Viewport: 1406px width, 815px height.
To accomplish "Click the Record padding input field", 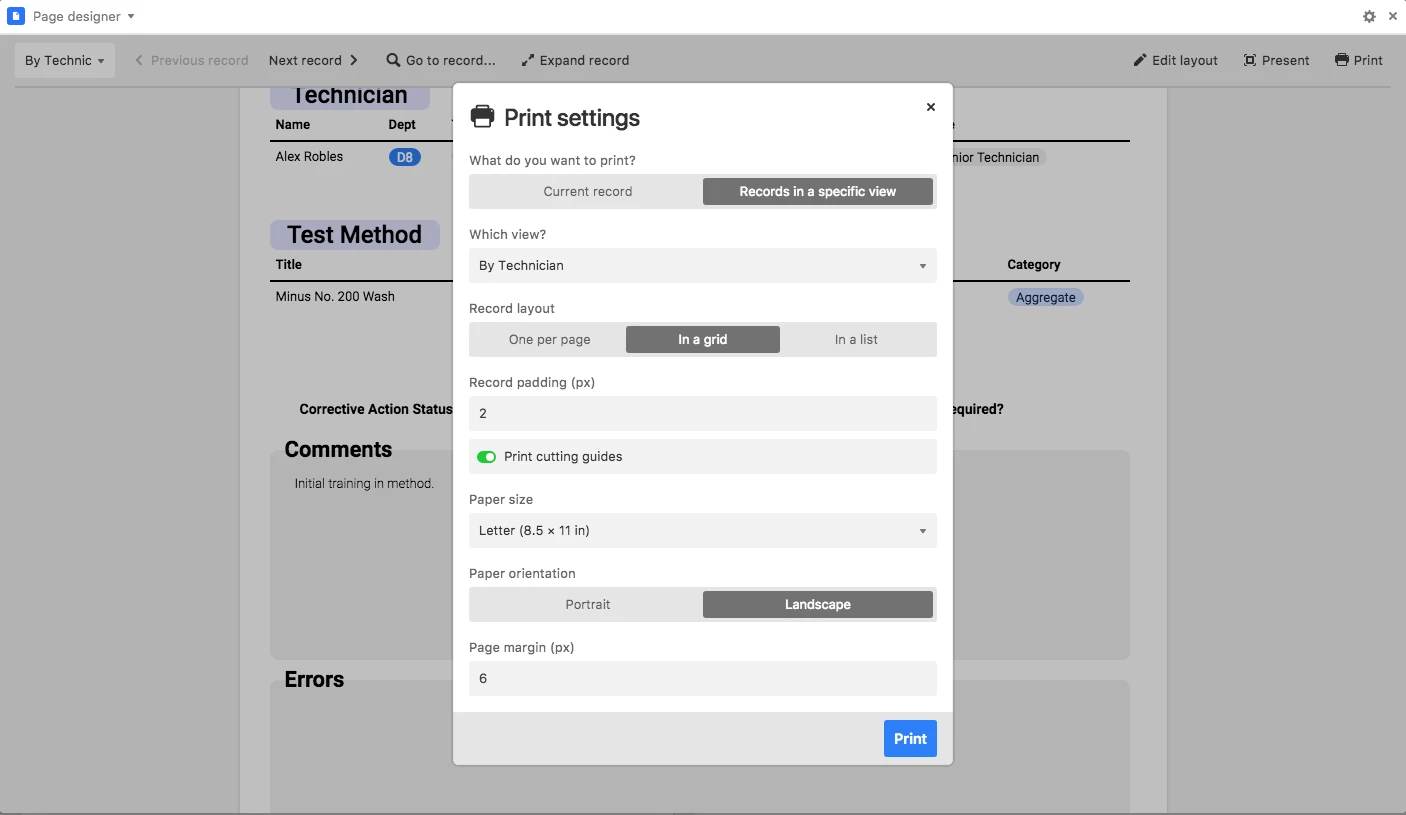I will 703,413.
